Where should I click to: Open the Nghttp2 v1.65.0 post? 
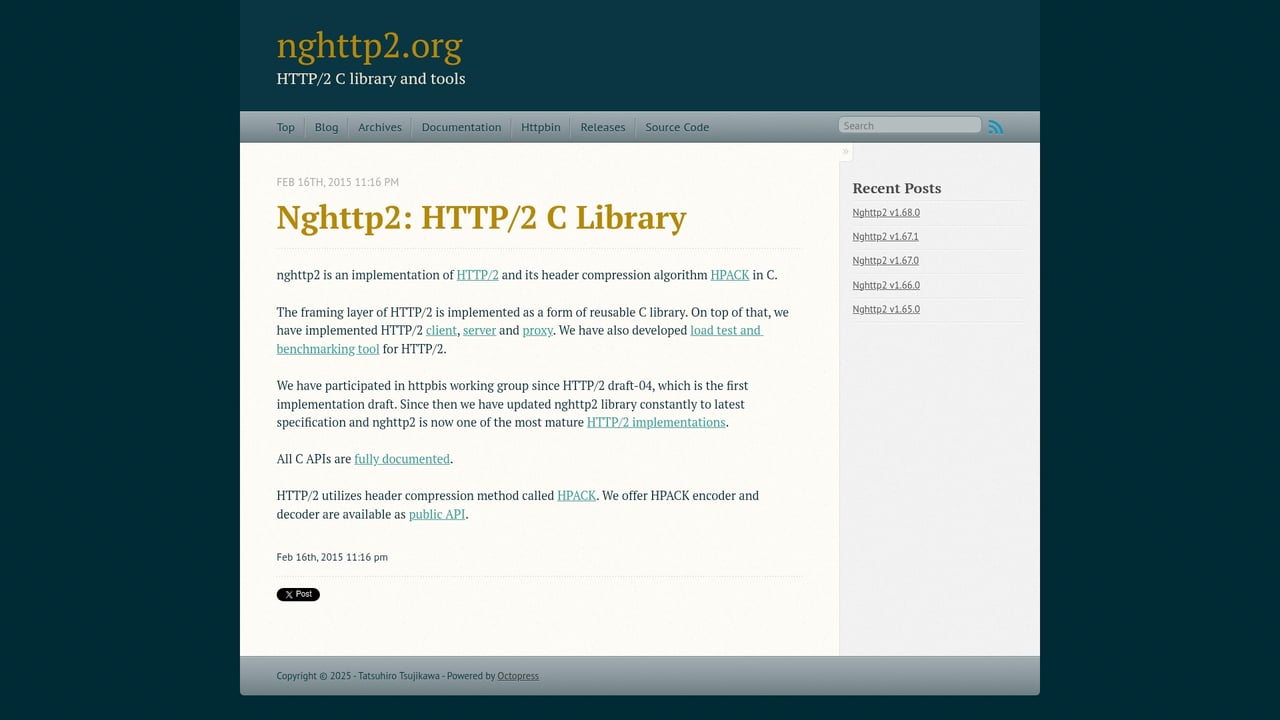[885, 309]
